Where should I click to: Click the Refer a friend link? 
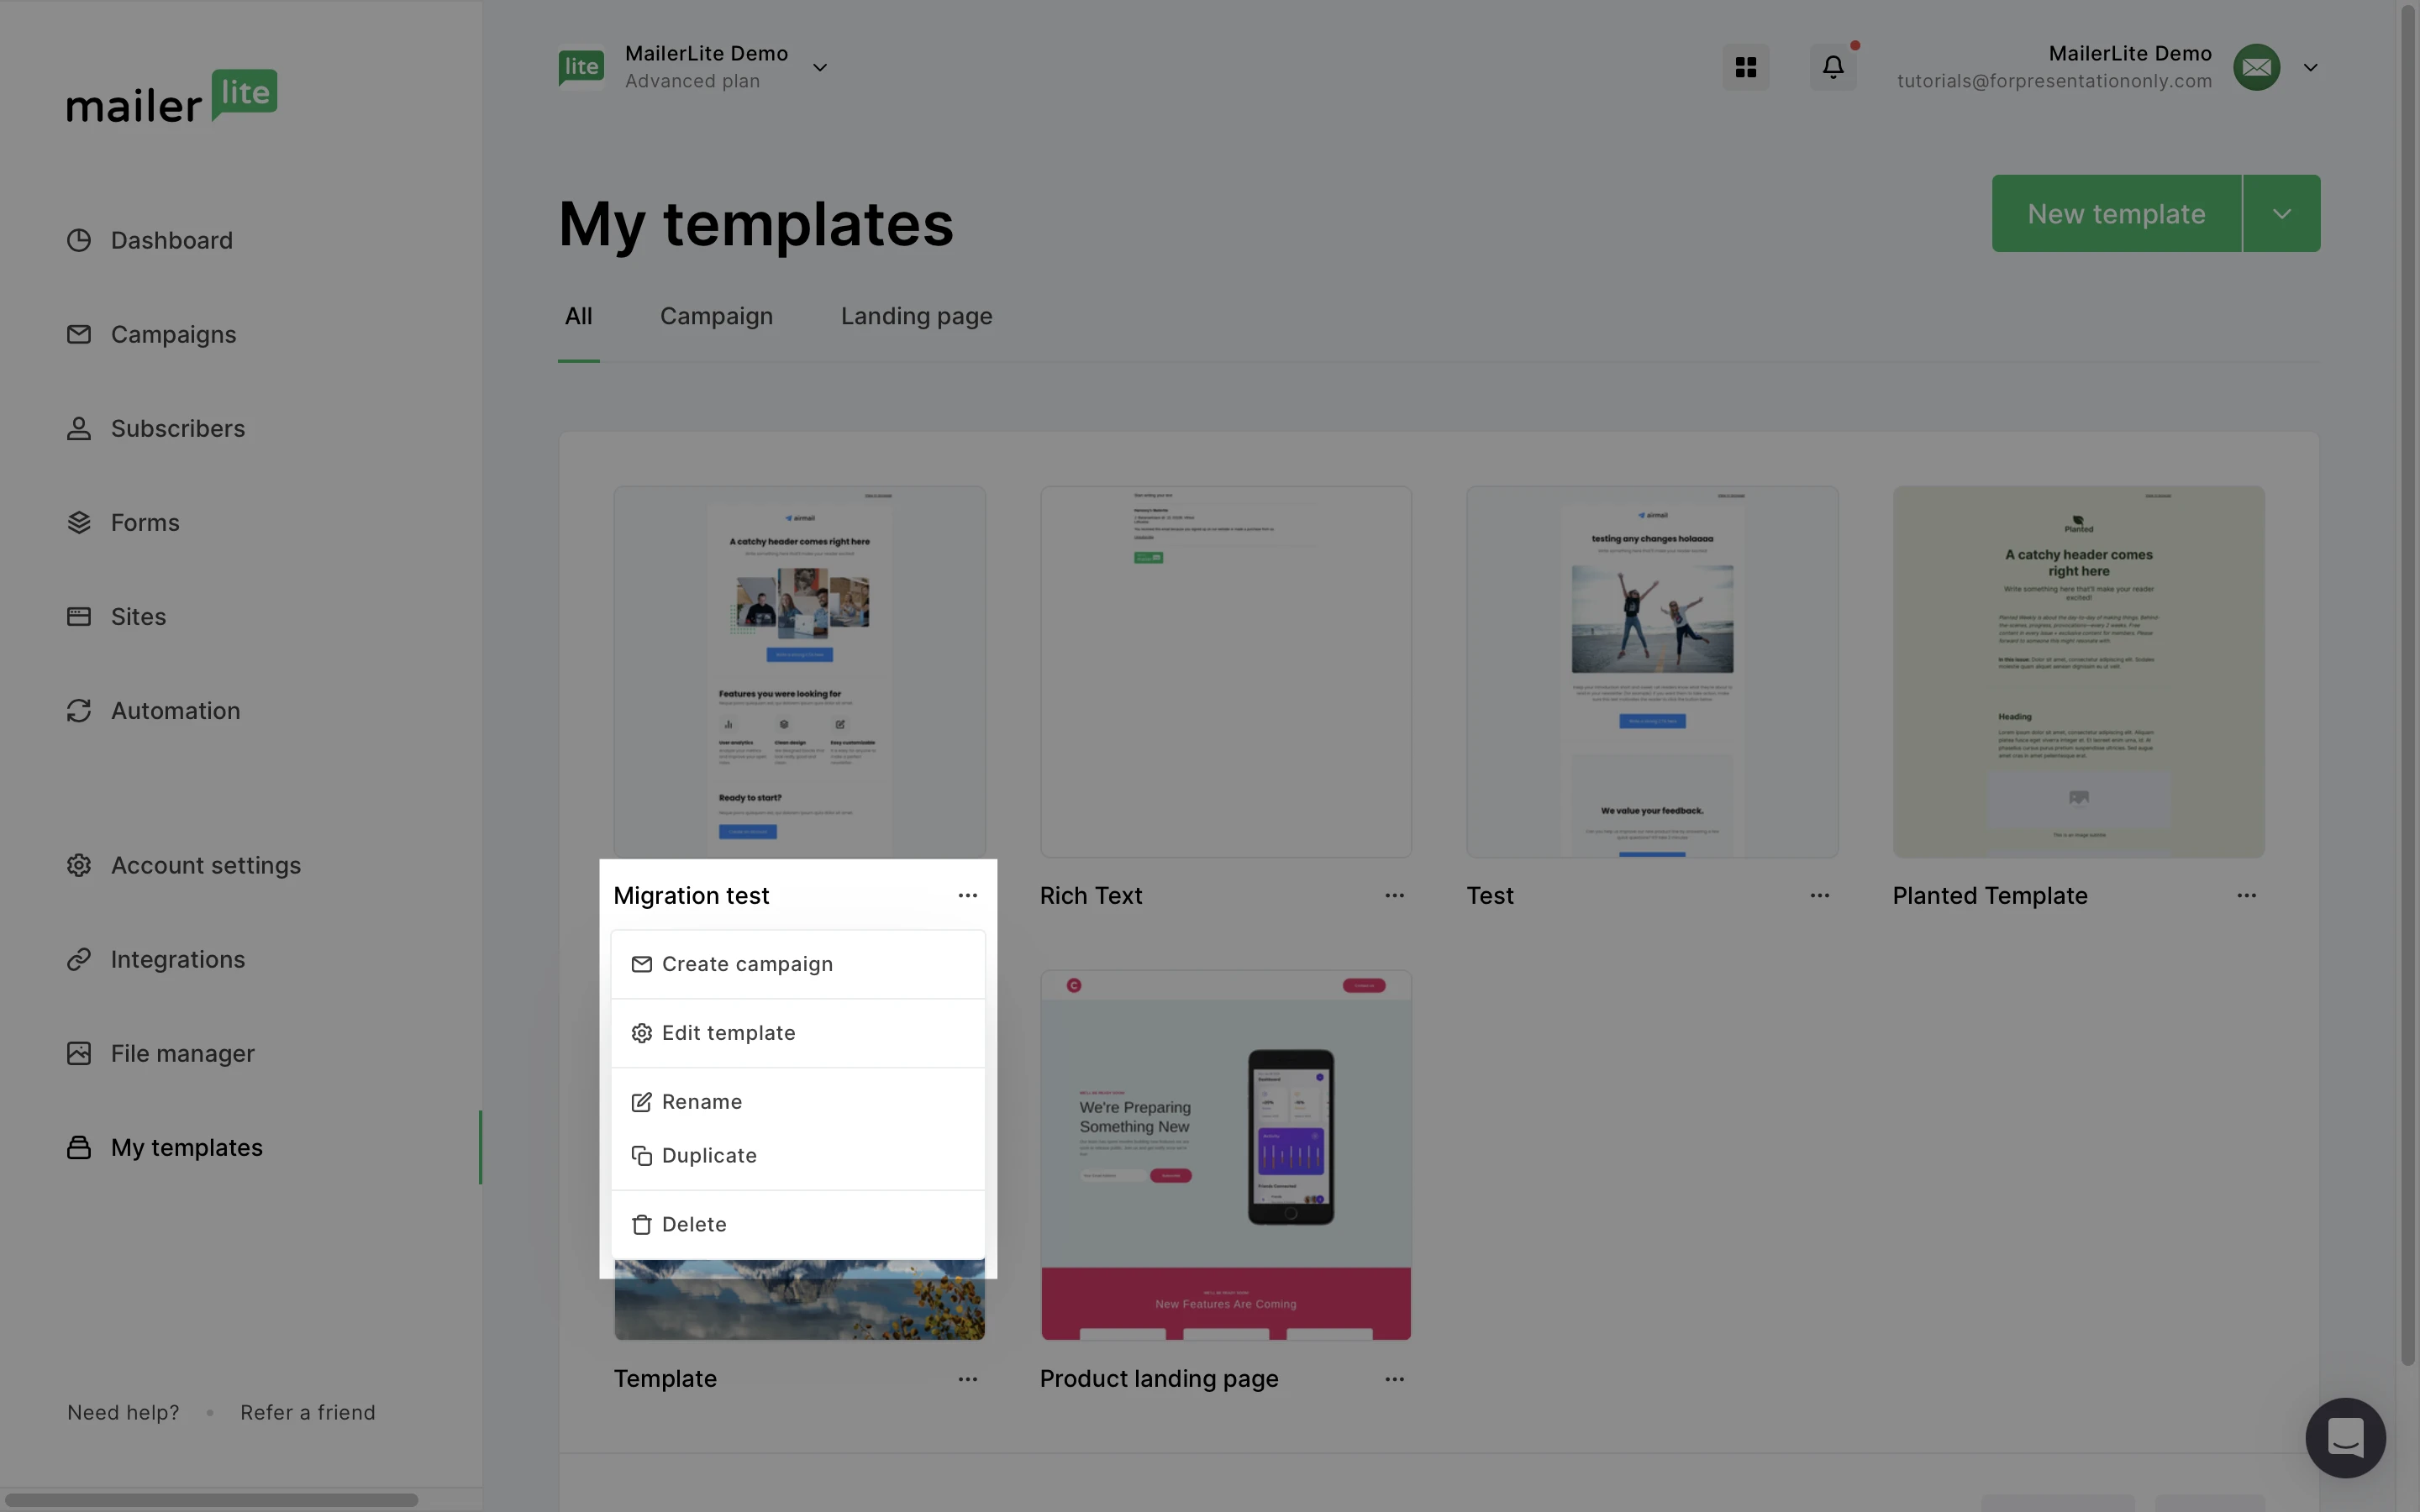(307, 1413)
